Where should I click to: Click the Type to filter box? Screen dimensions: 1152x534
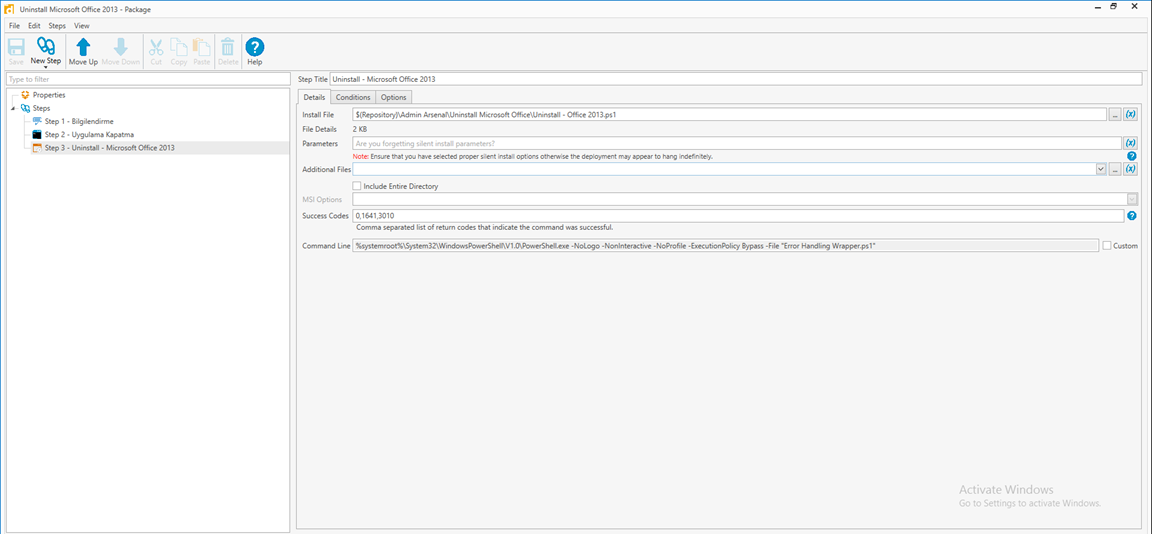click(148, 79)
